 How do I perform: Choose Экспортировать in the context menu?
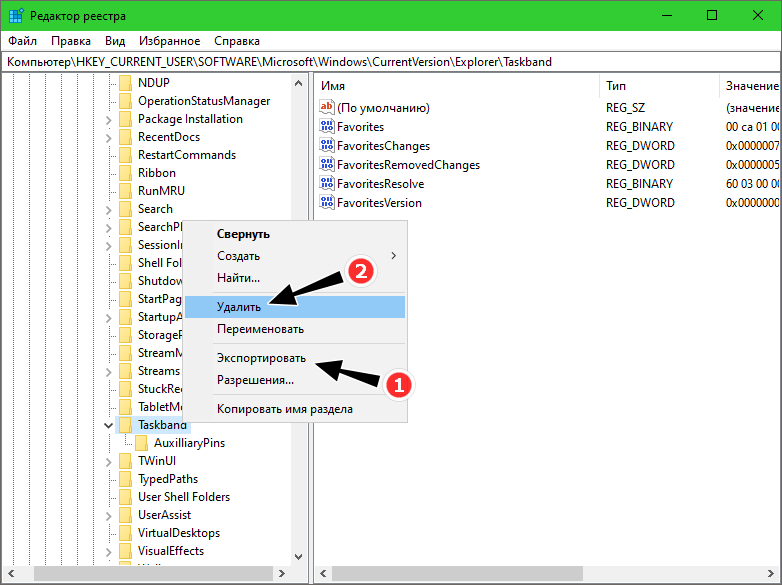[x=261, y=358]
